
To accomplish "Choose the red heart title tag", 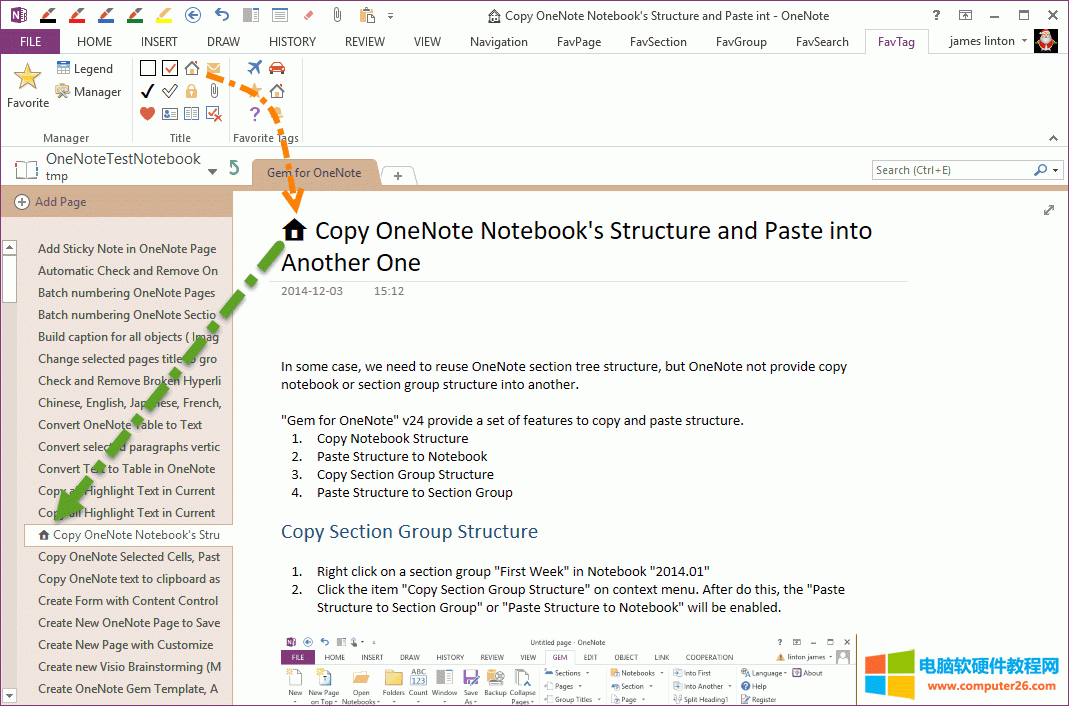I will [147, 114].
